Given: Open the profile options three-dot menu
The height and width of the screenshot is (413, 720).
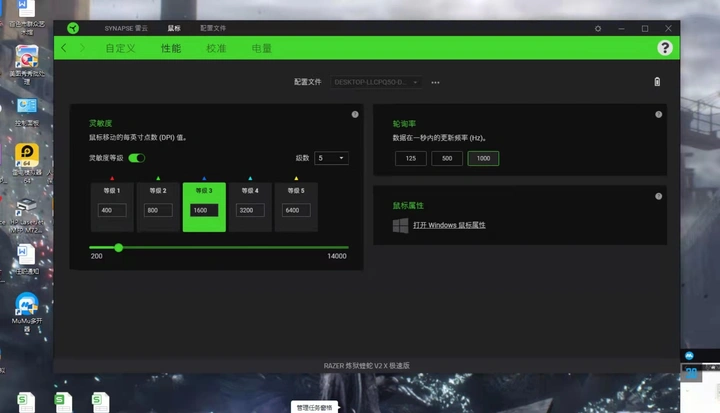Looking at the screenshot, I should (x=435, y=83).
